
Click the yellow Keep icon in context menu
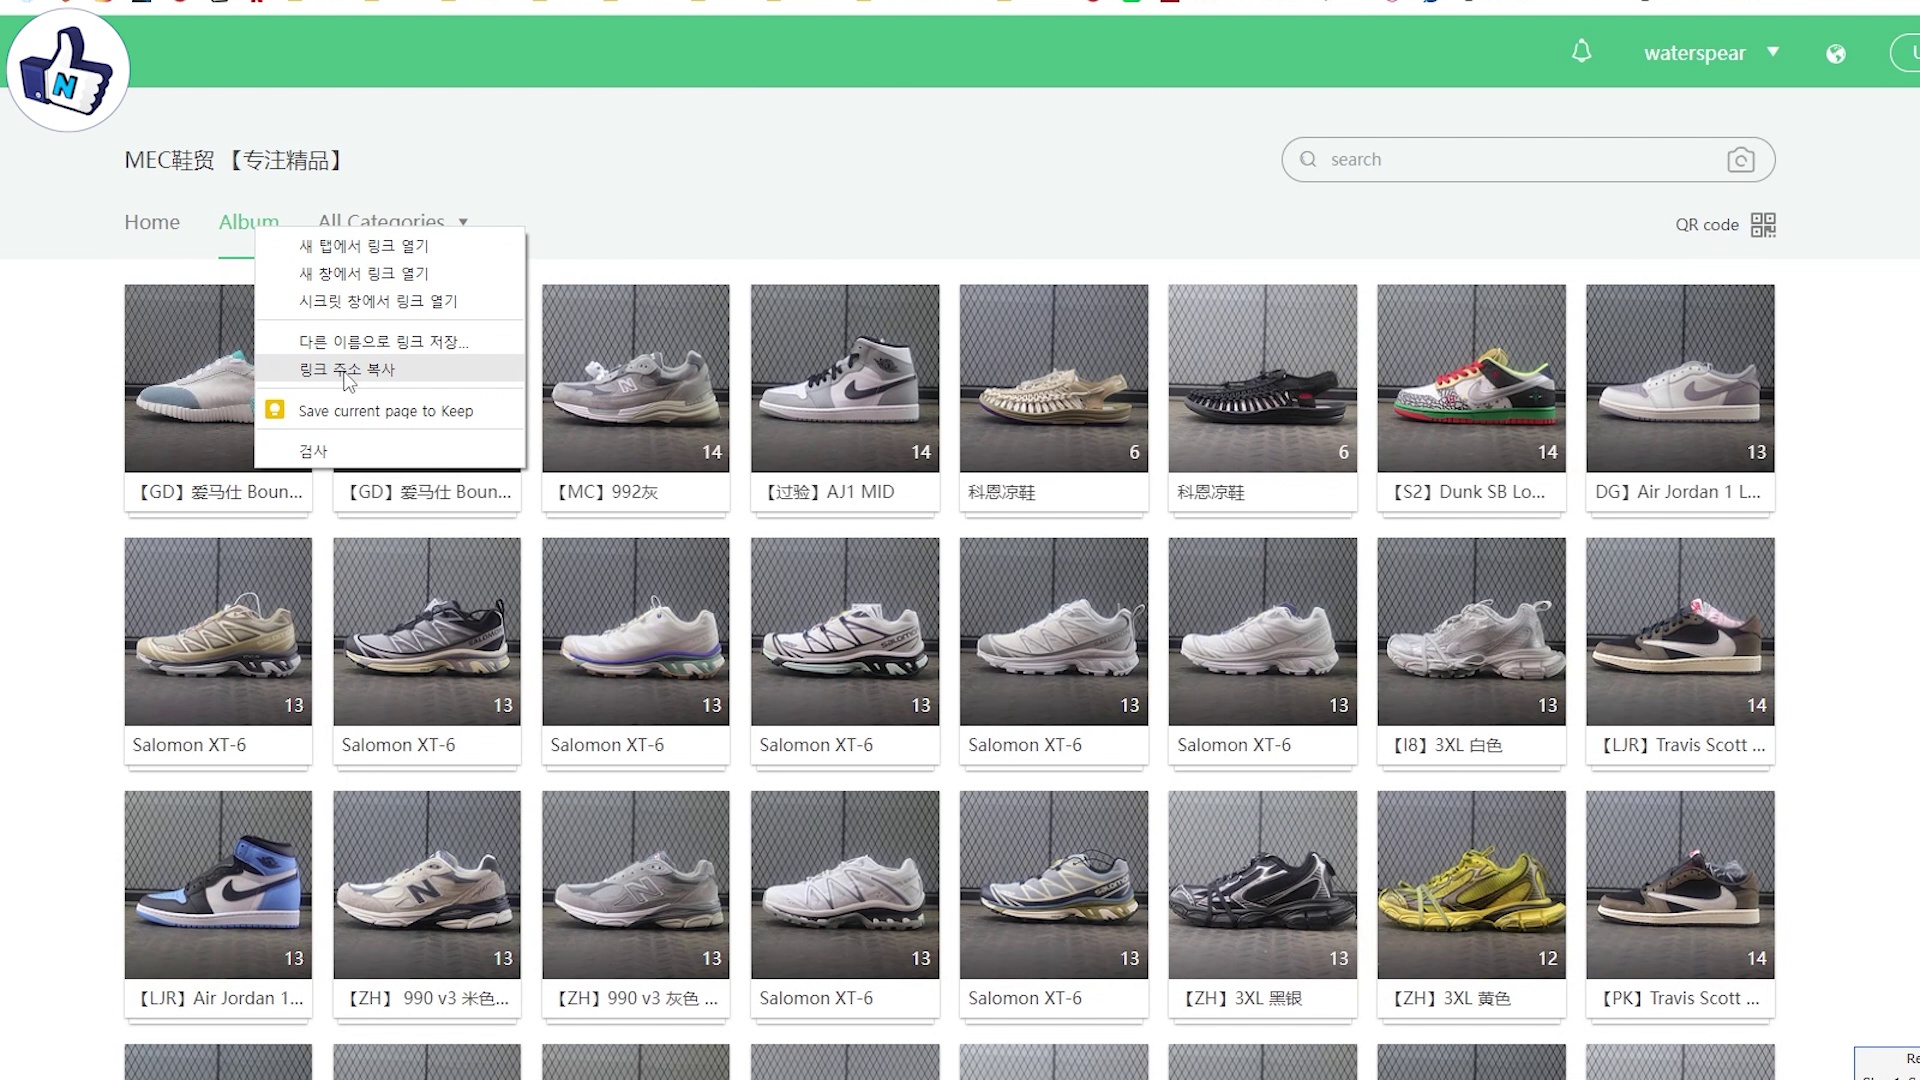275,410
